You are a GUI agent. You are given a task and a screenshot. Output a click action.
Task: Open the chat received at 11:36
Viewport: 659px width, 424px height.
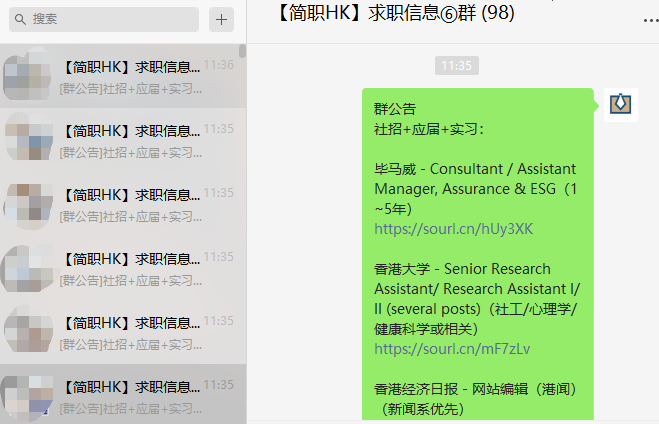(x=123, y=76)
